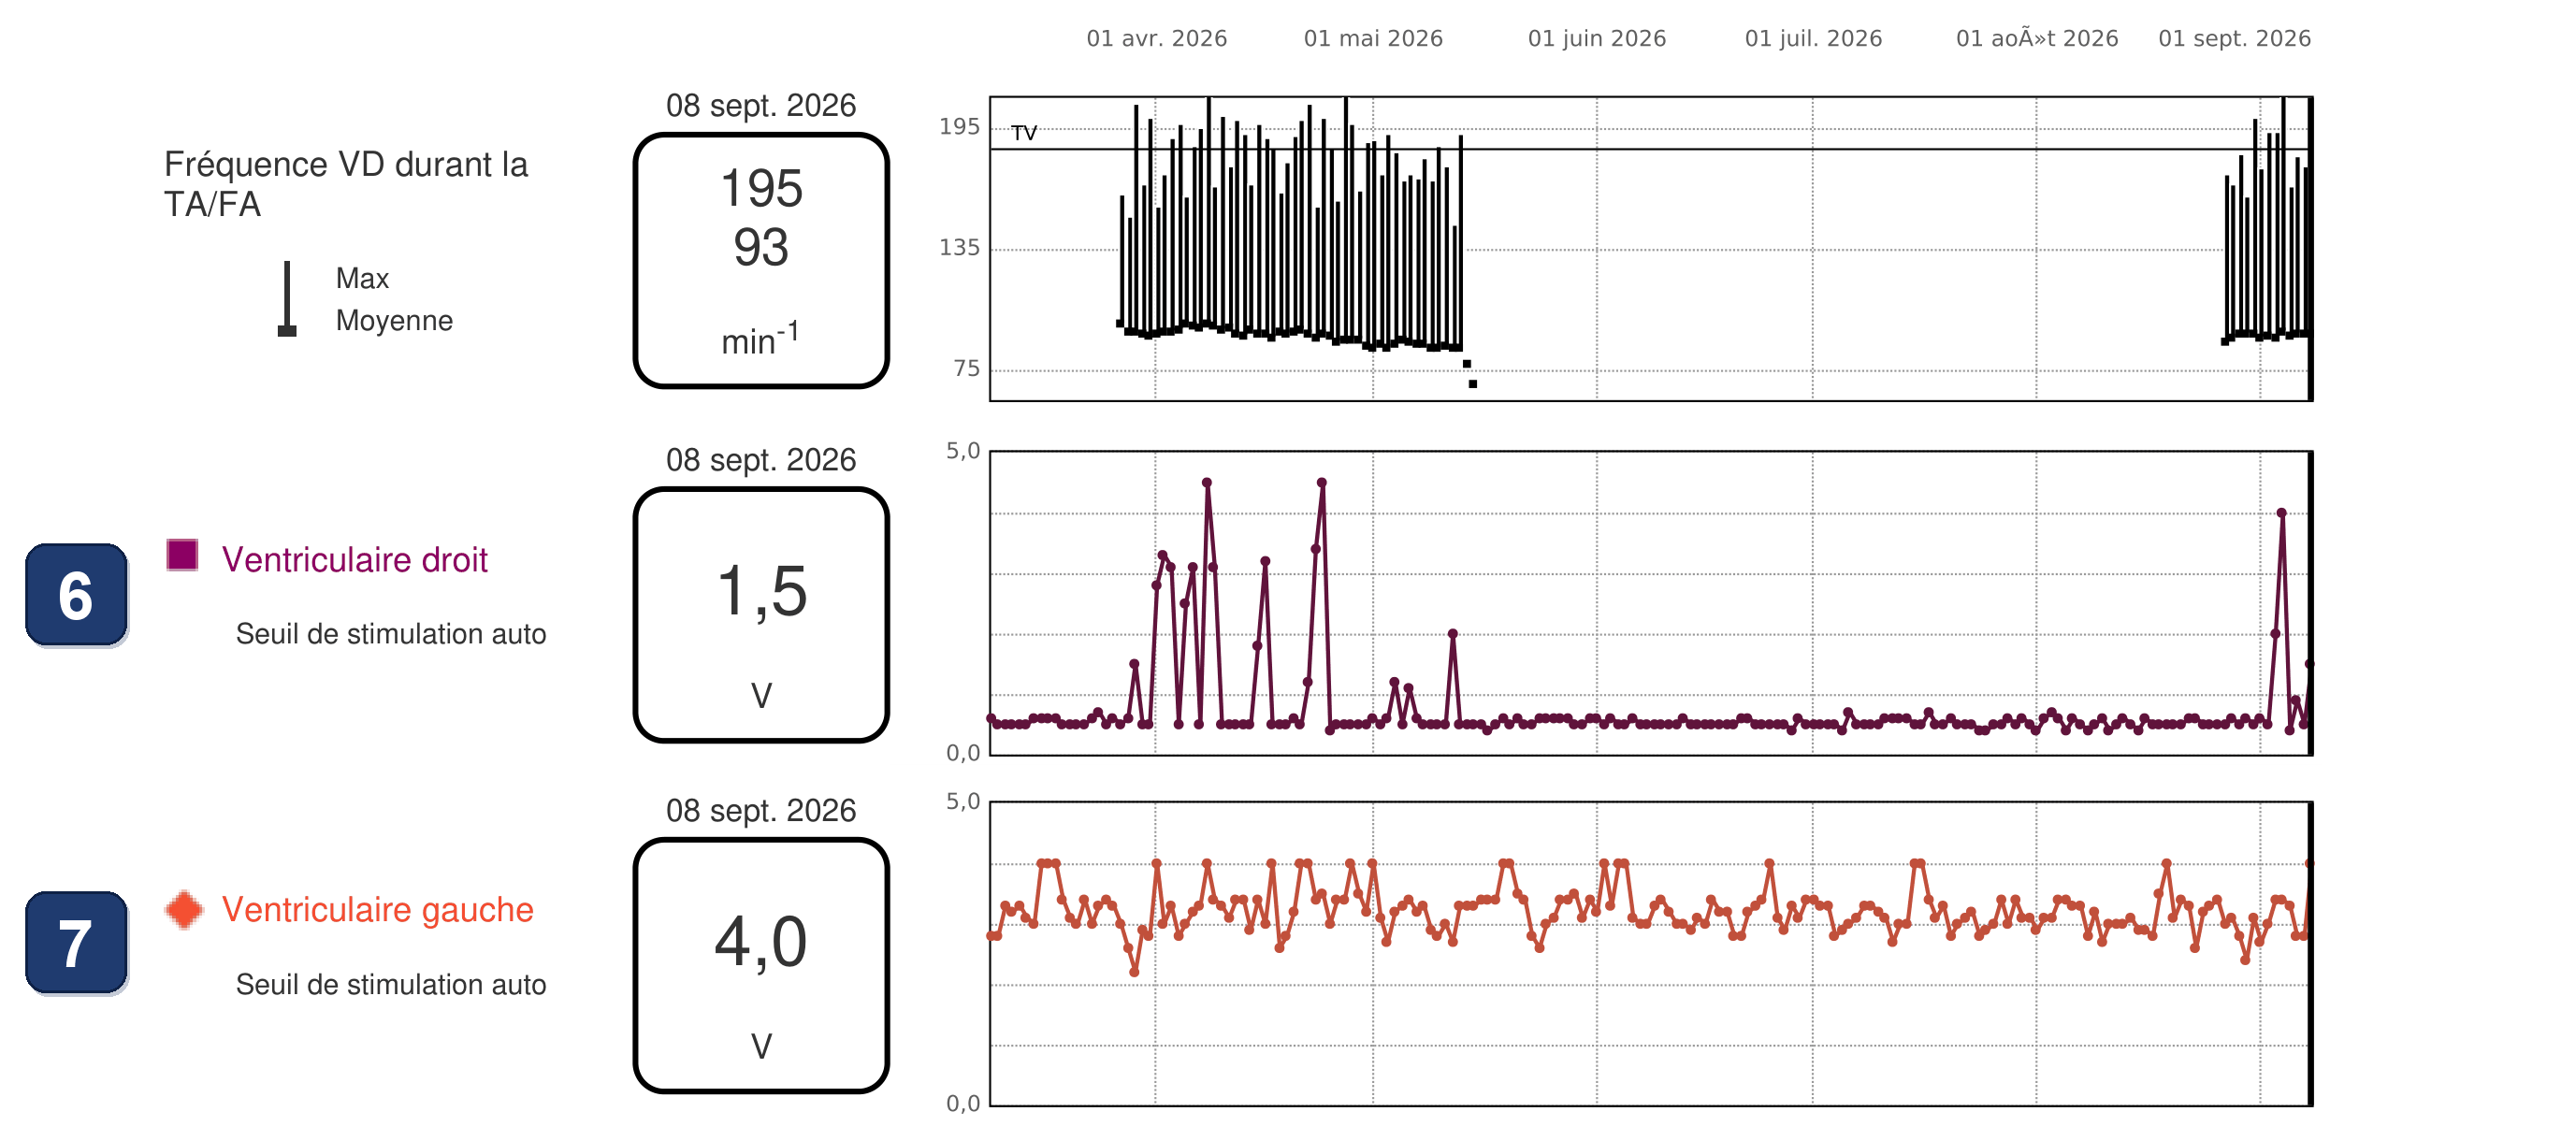Click the 0,0 axis label of right ventricular chart

point(963,753)
